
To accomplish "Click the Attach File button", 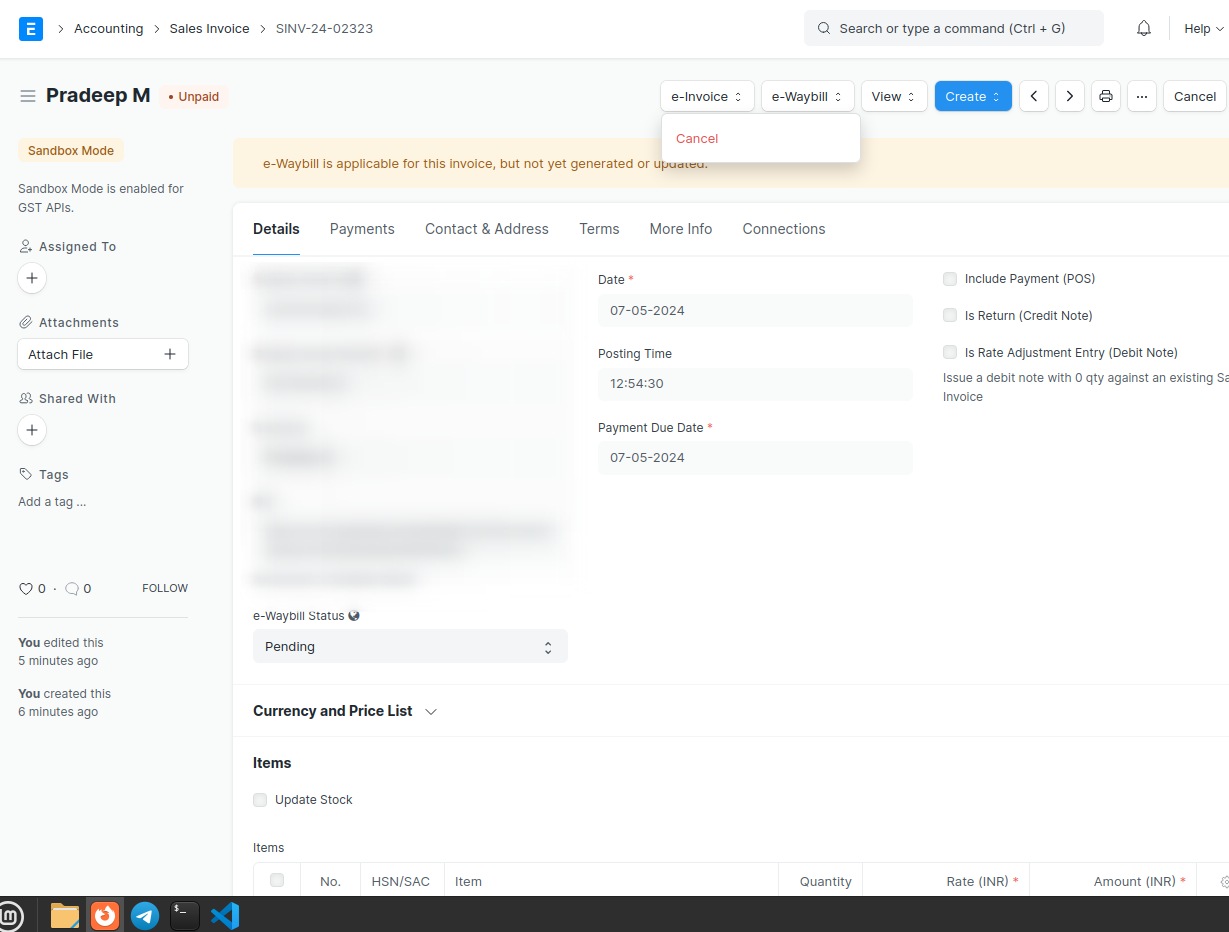I will [103, 355].
